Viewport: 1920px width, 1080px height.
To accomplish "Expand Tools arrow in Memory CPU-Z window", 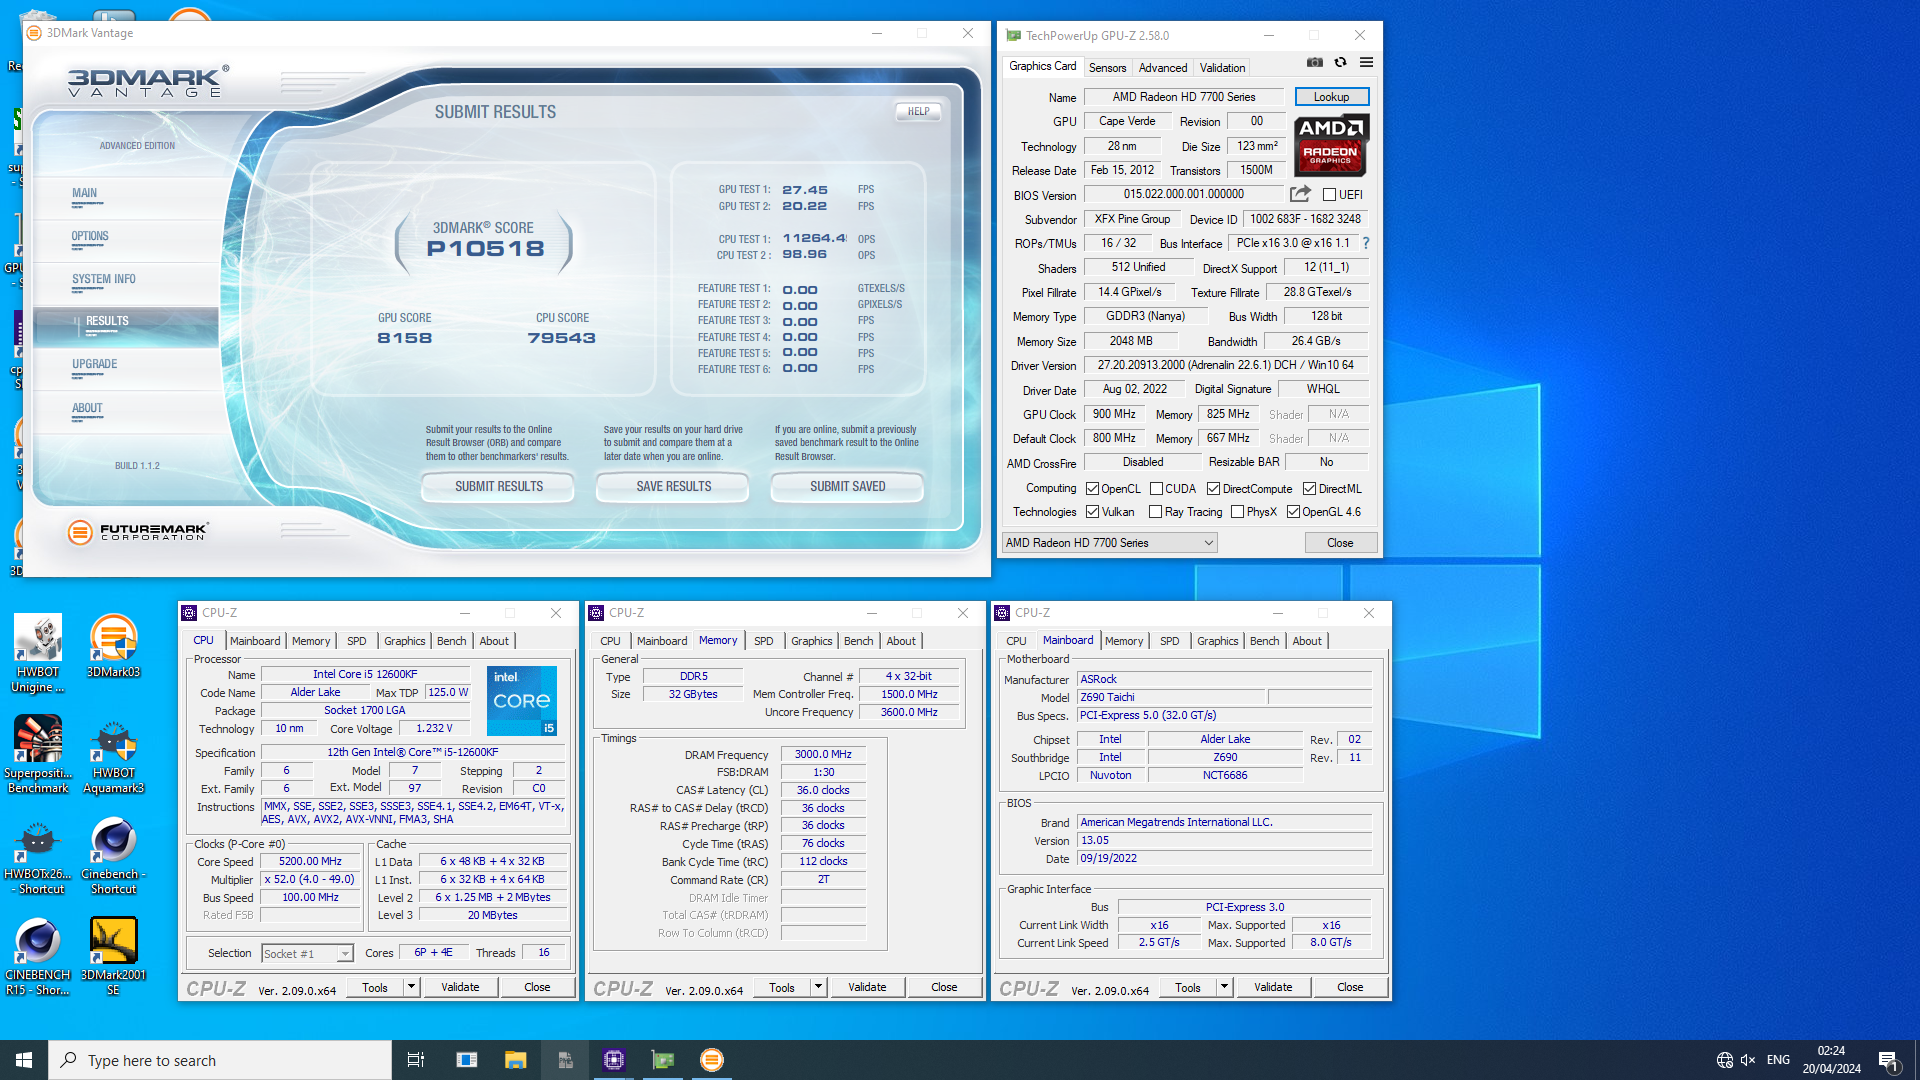I will click(x=818, y=987).
